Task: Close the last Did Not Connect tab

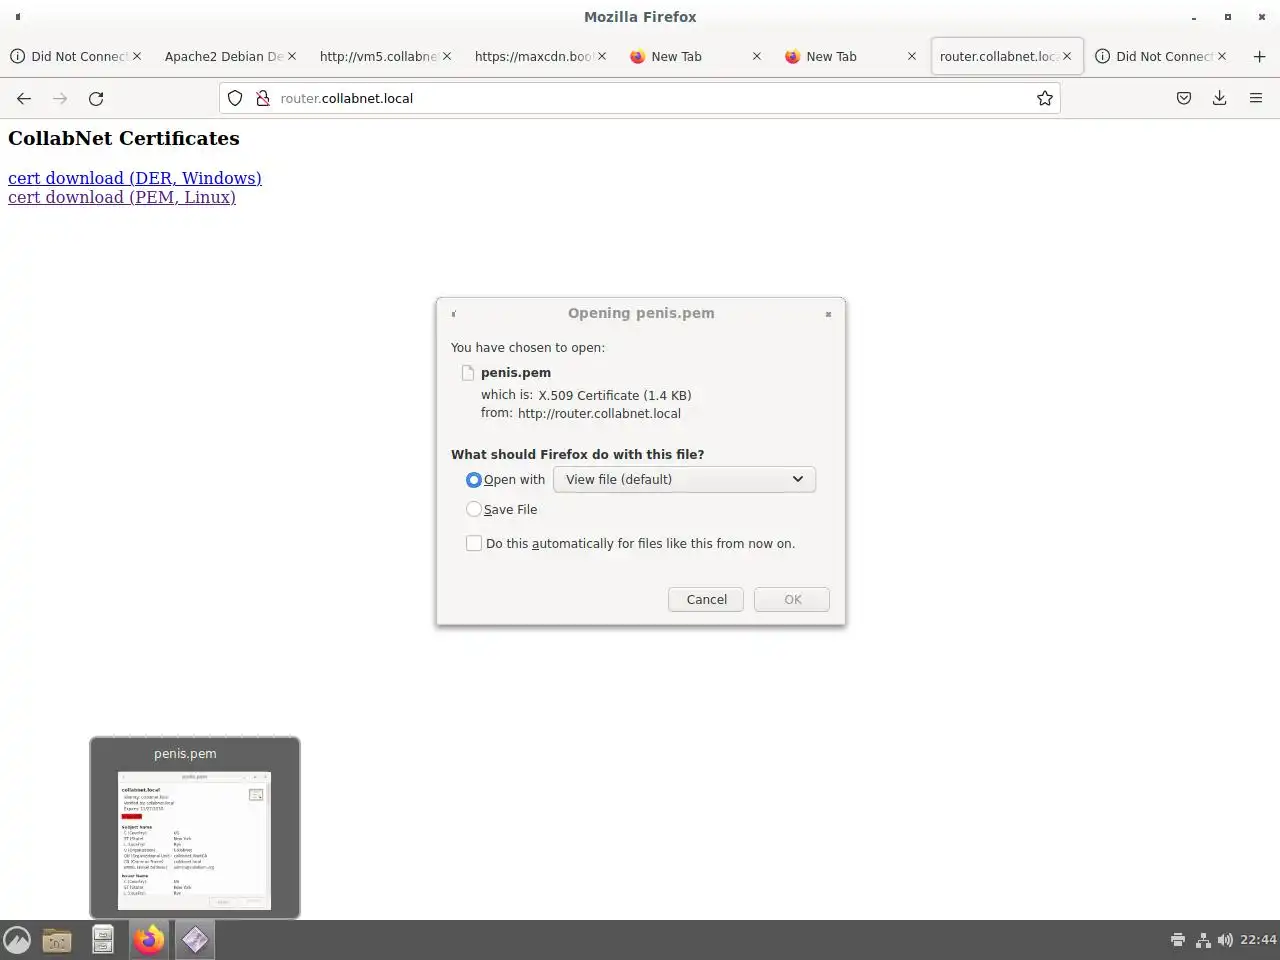Action: tap(1222, 56)
